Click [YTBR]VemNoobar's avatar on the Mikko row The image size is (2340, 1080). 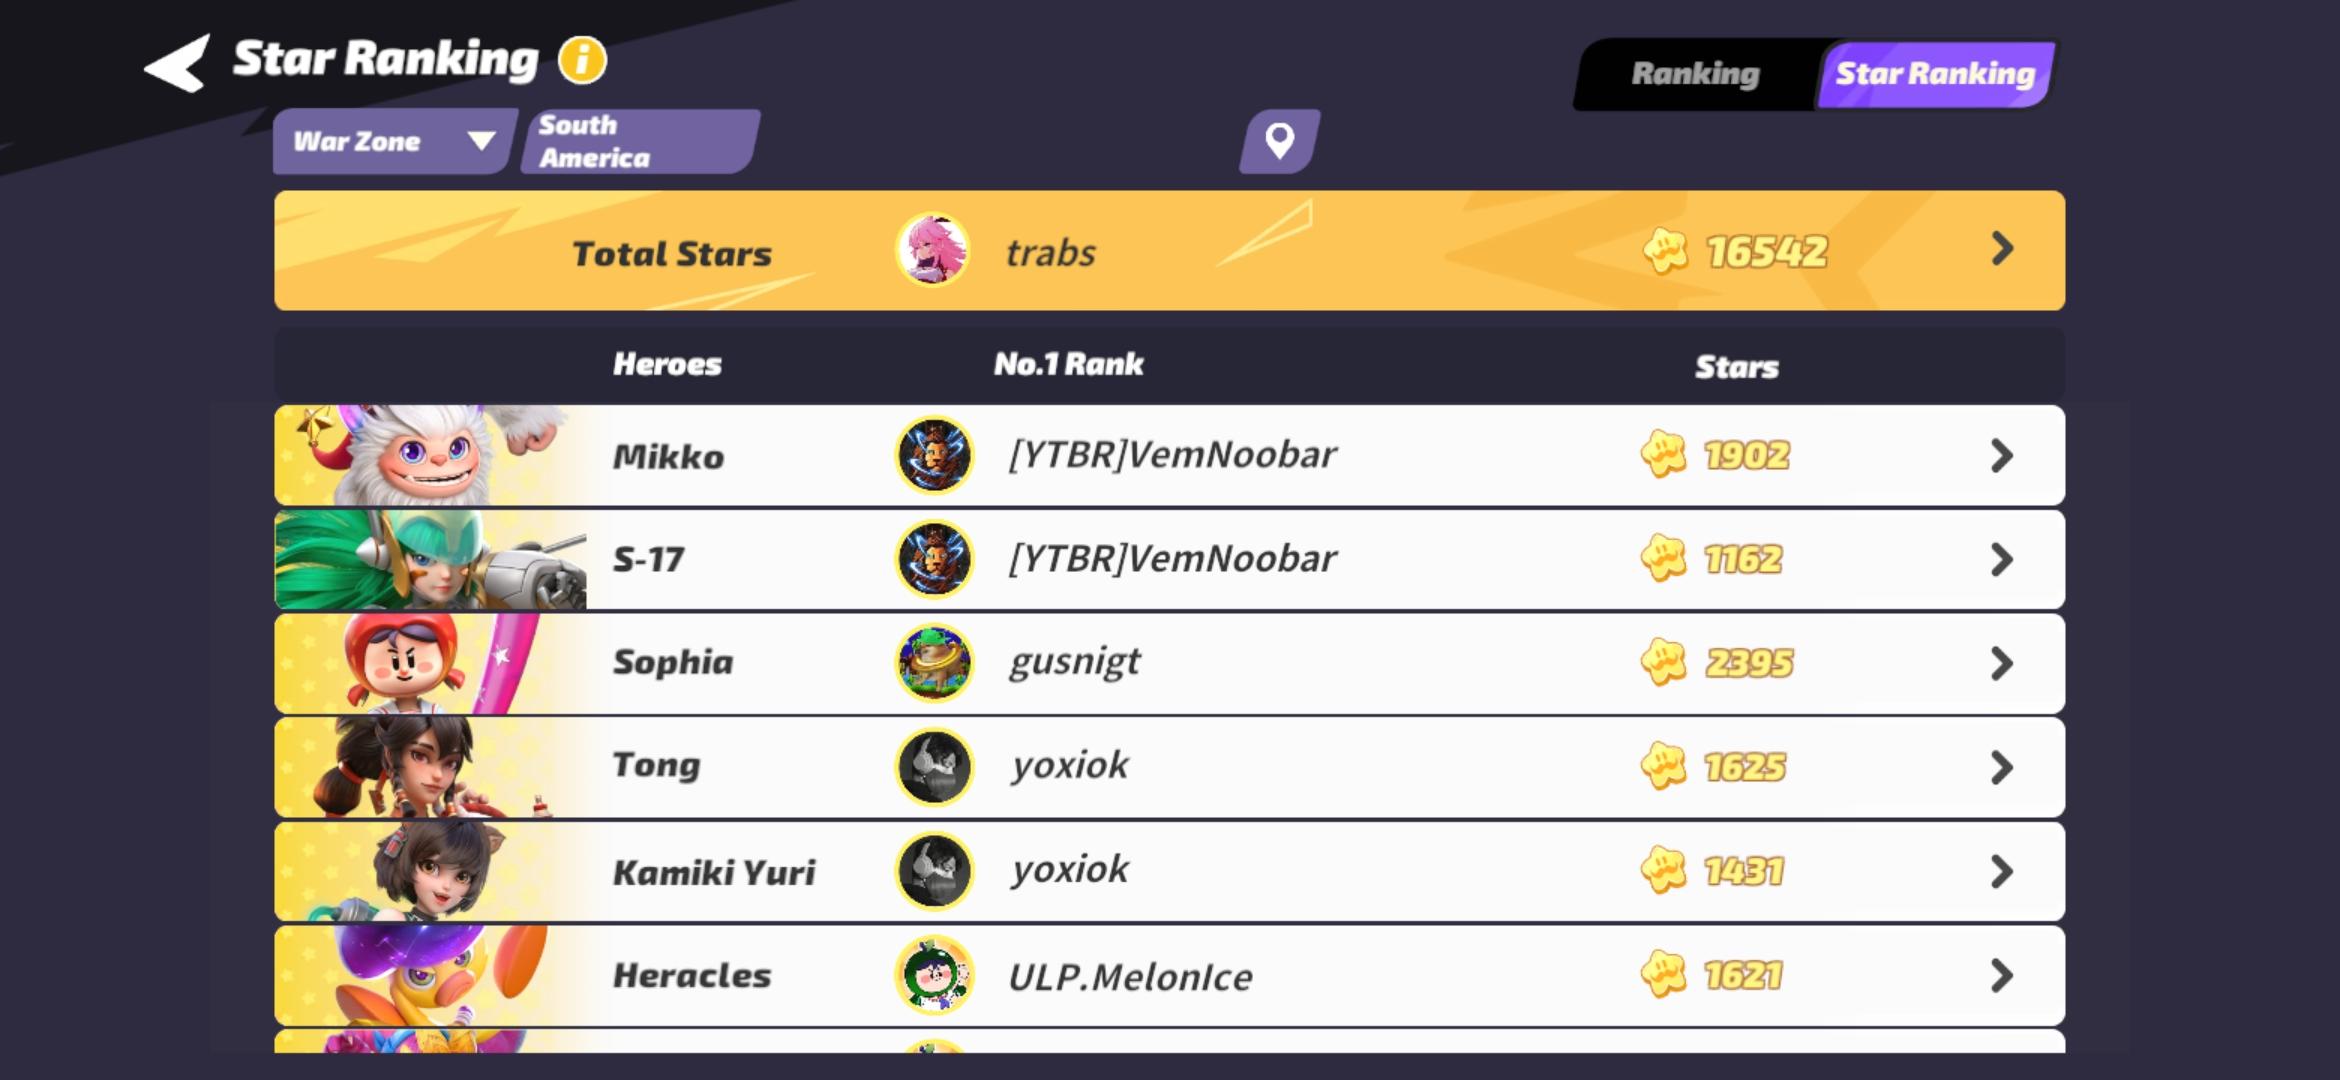[933, 455]
